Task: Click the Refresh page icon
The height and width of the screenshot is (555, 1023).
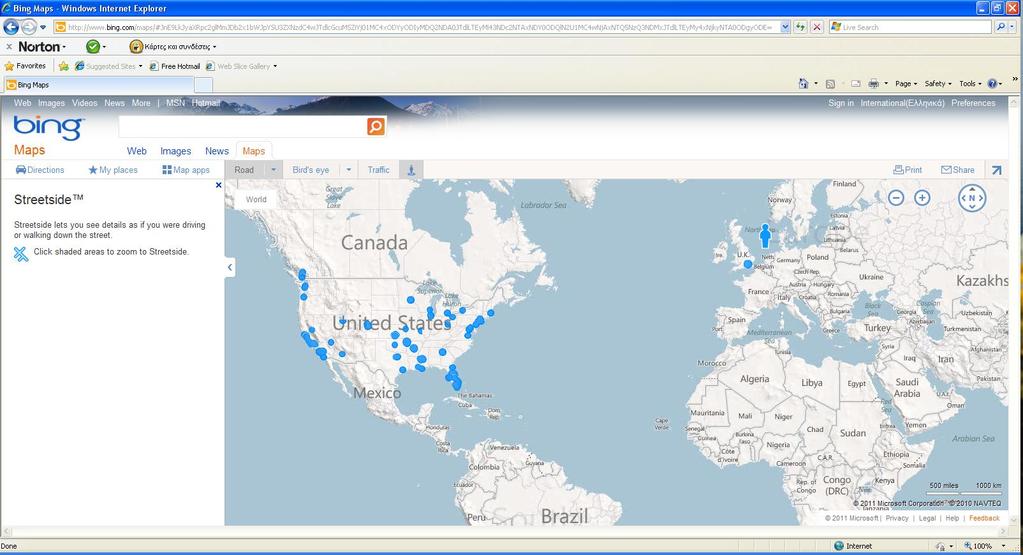Action: point(800,27)
